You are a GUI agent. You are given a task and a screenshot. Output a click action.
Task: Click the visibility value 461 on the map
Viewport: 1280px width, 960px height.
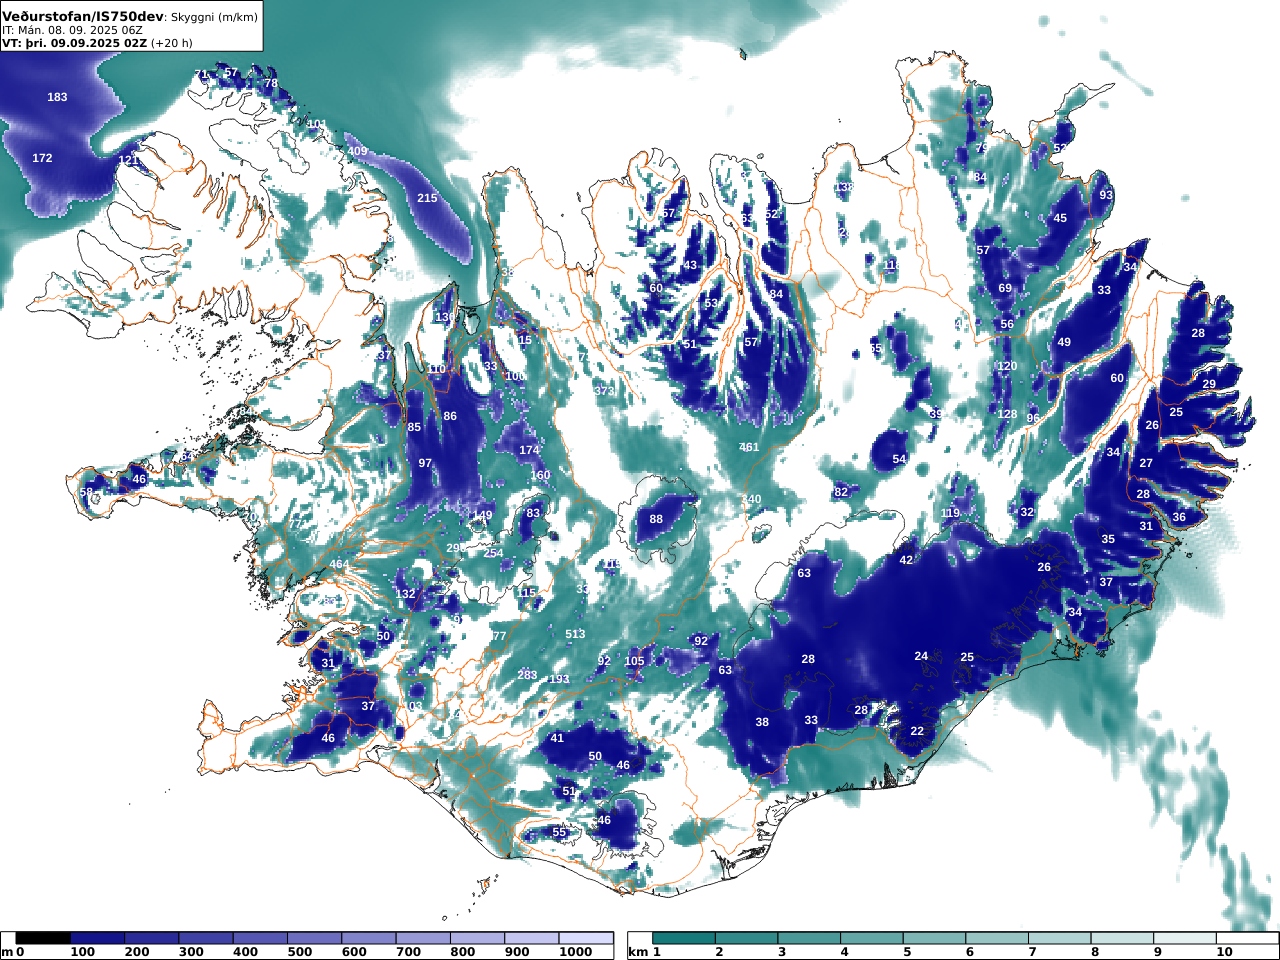tap(749, 447)
